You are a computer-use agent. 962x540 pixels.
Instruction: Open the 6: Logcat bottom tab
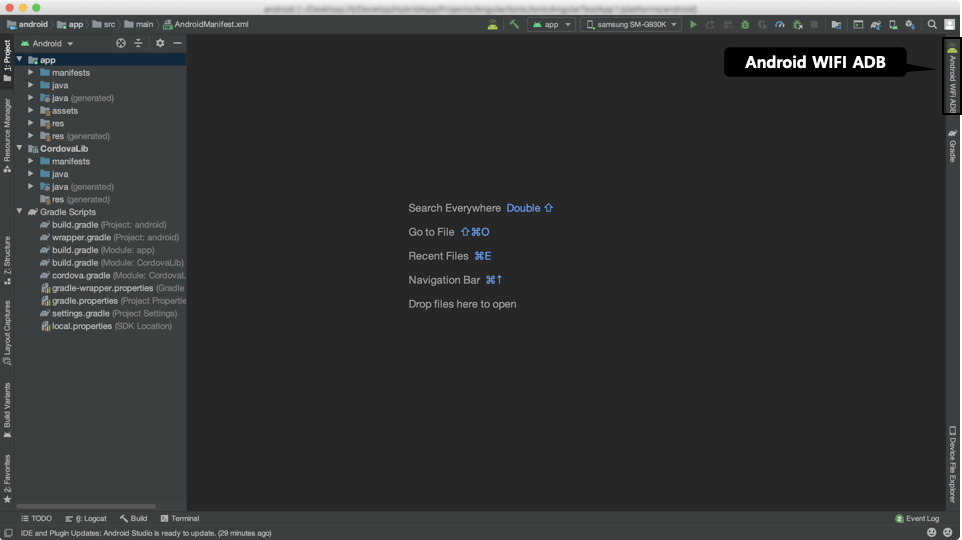coord(86,519)
